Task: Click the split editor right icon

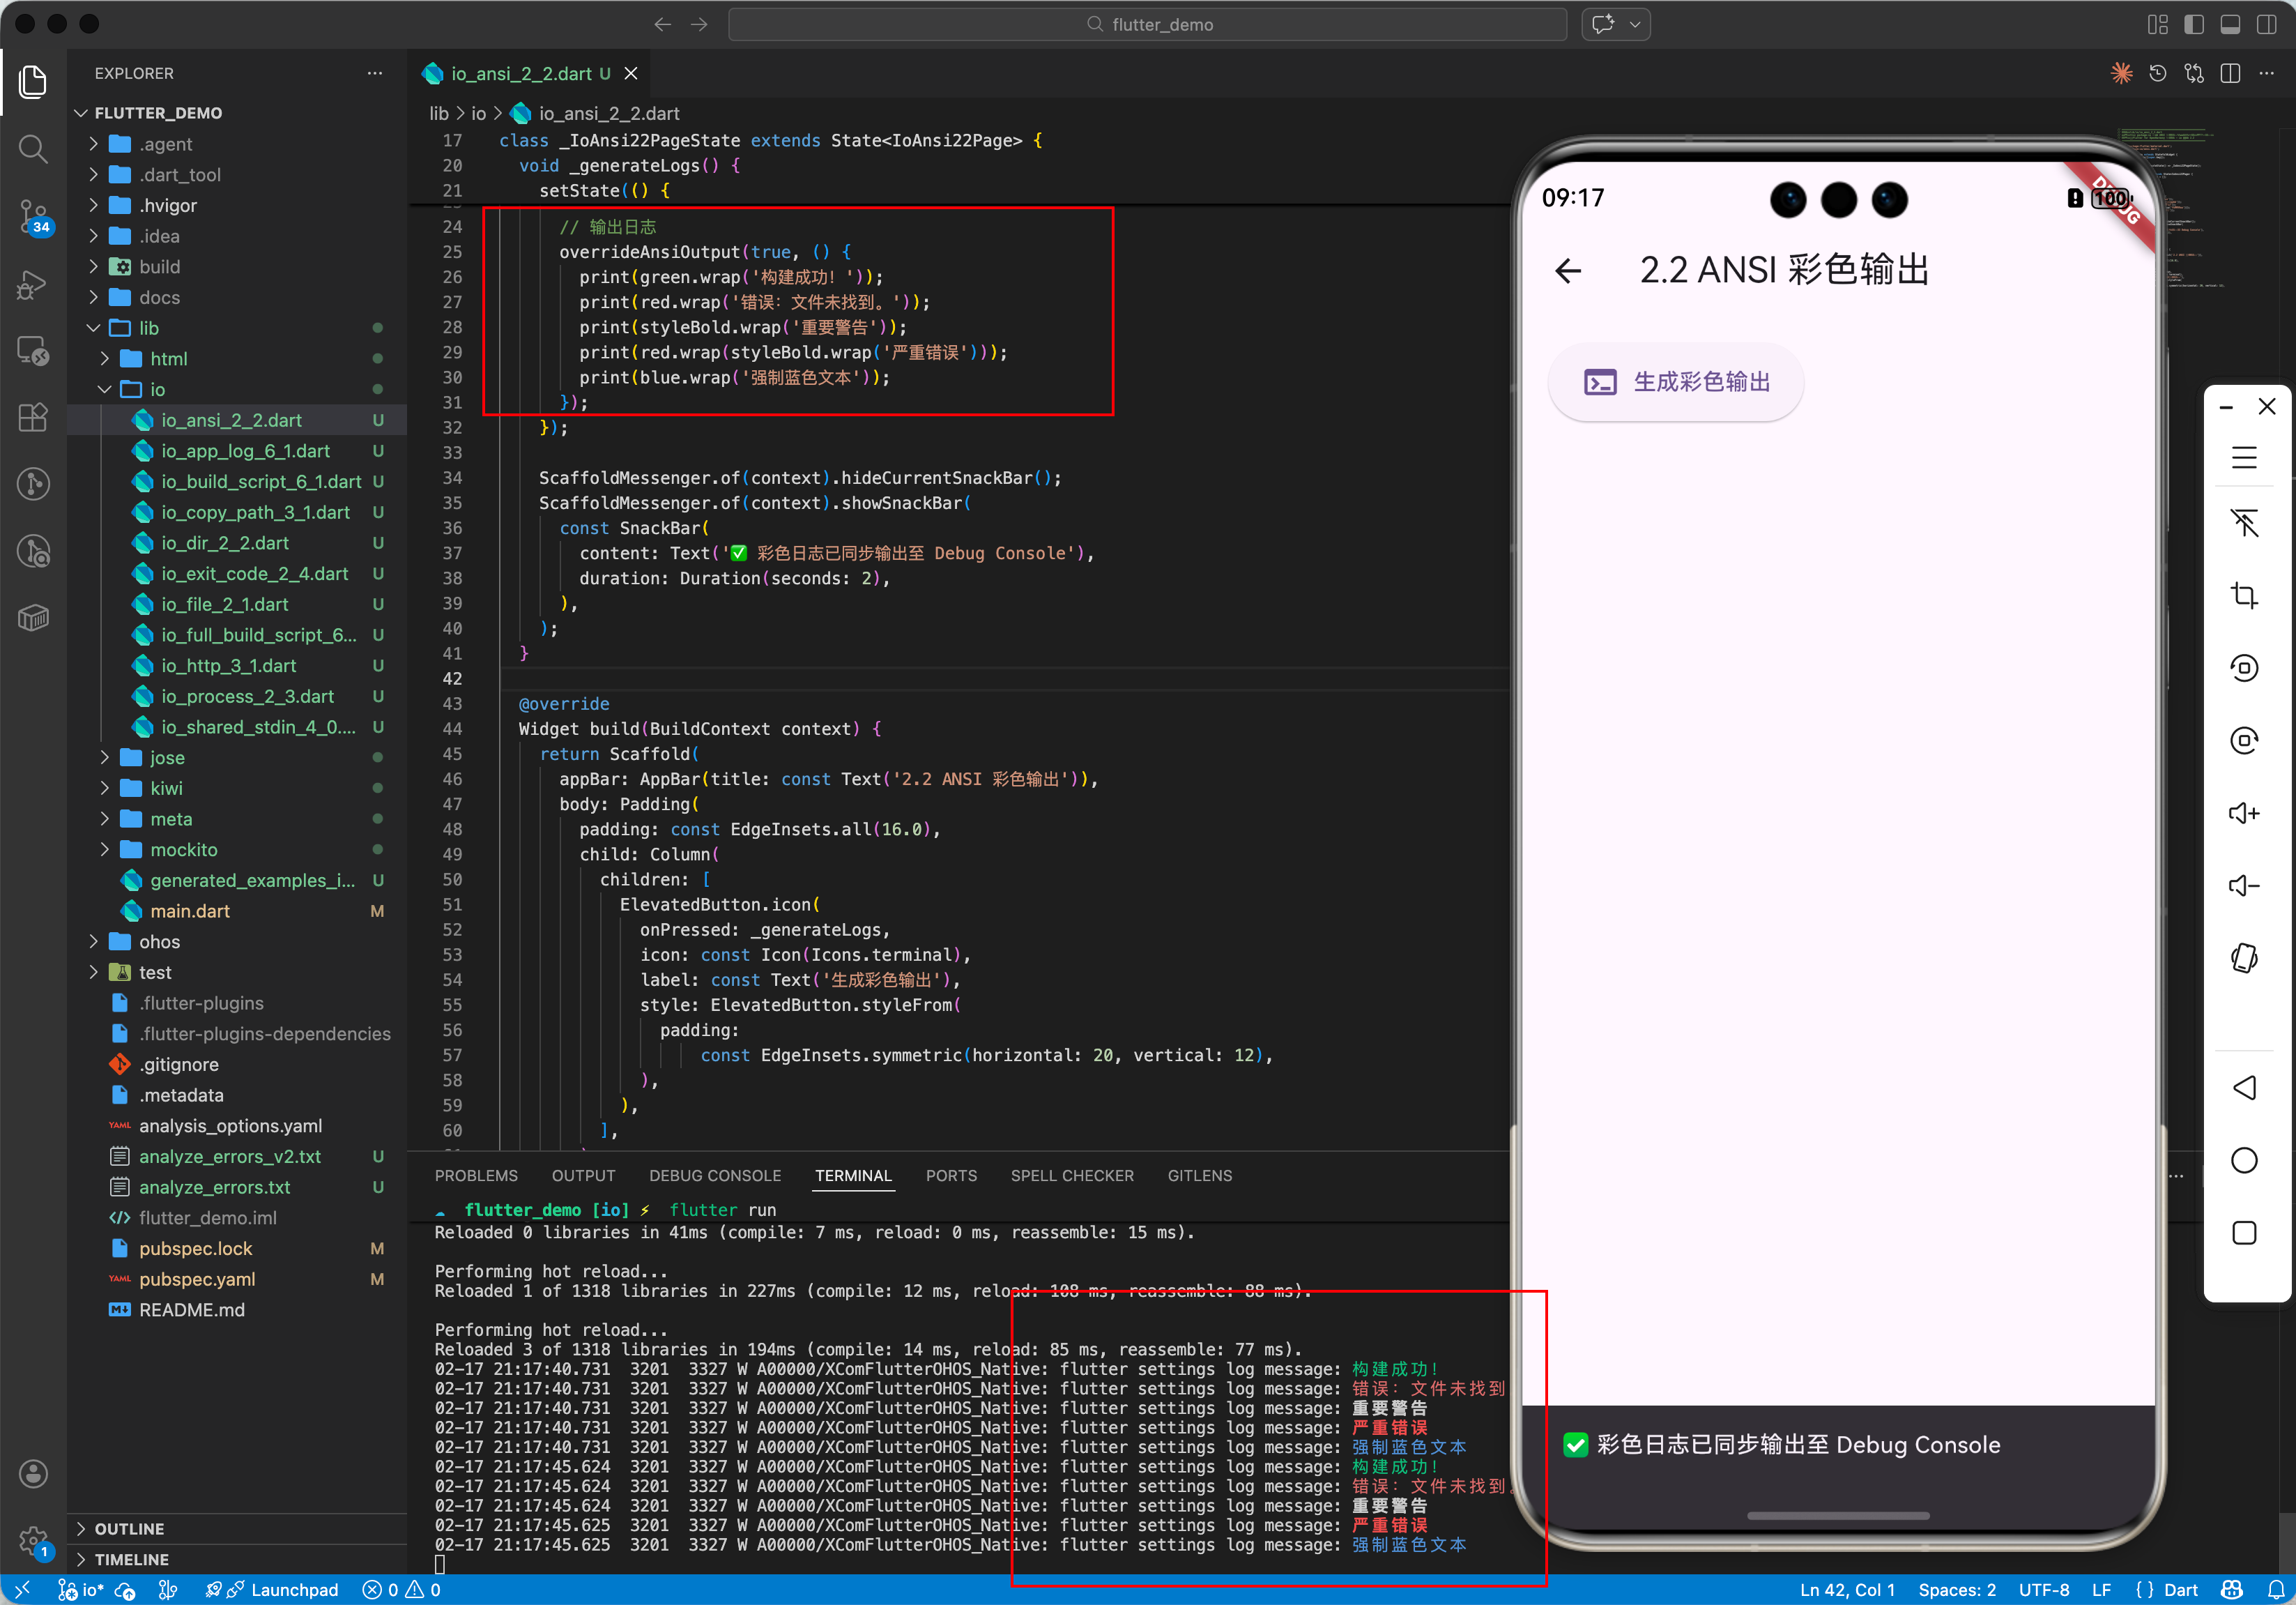Action: pos(2229,74)
